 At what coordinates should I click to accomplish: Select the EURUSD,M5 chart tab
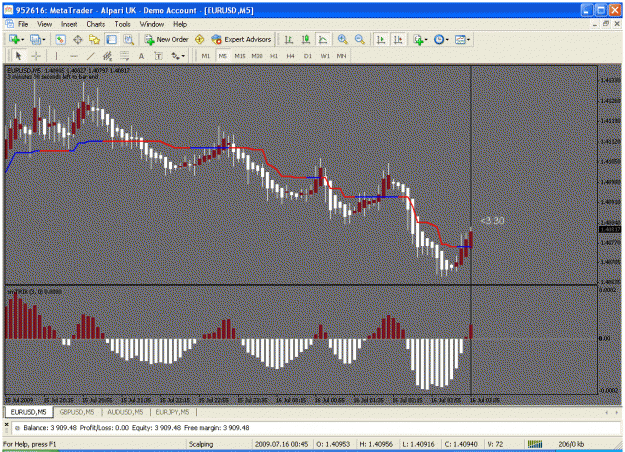tap(28, 412)
